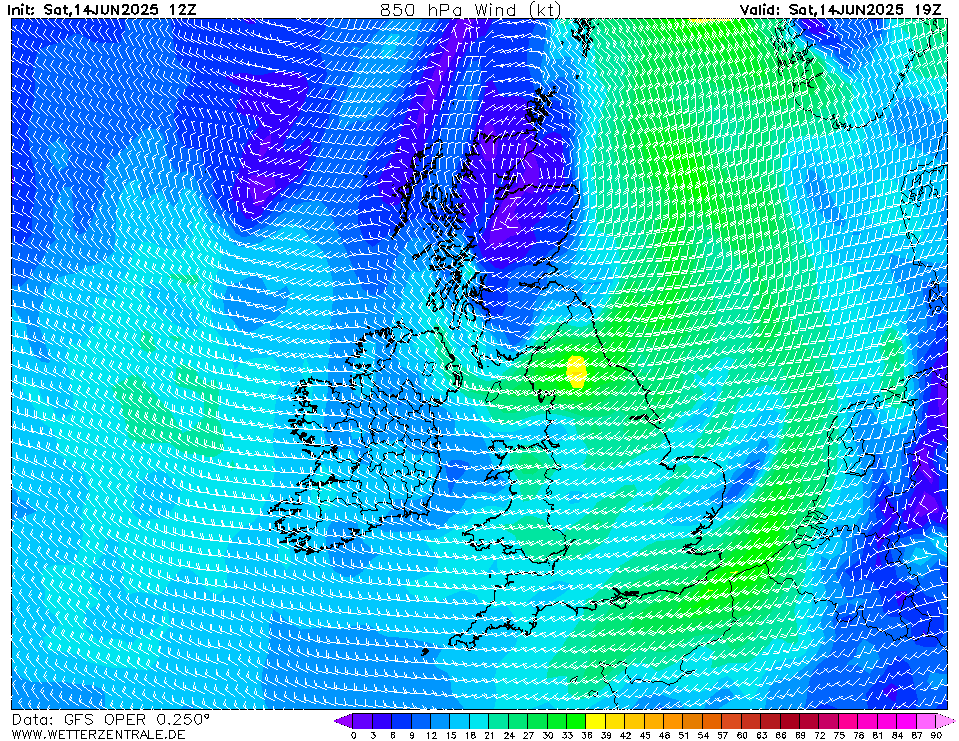
Task: Click the purple left arrow of the color scale
Action: [x=343, y=721]
